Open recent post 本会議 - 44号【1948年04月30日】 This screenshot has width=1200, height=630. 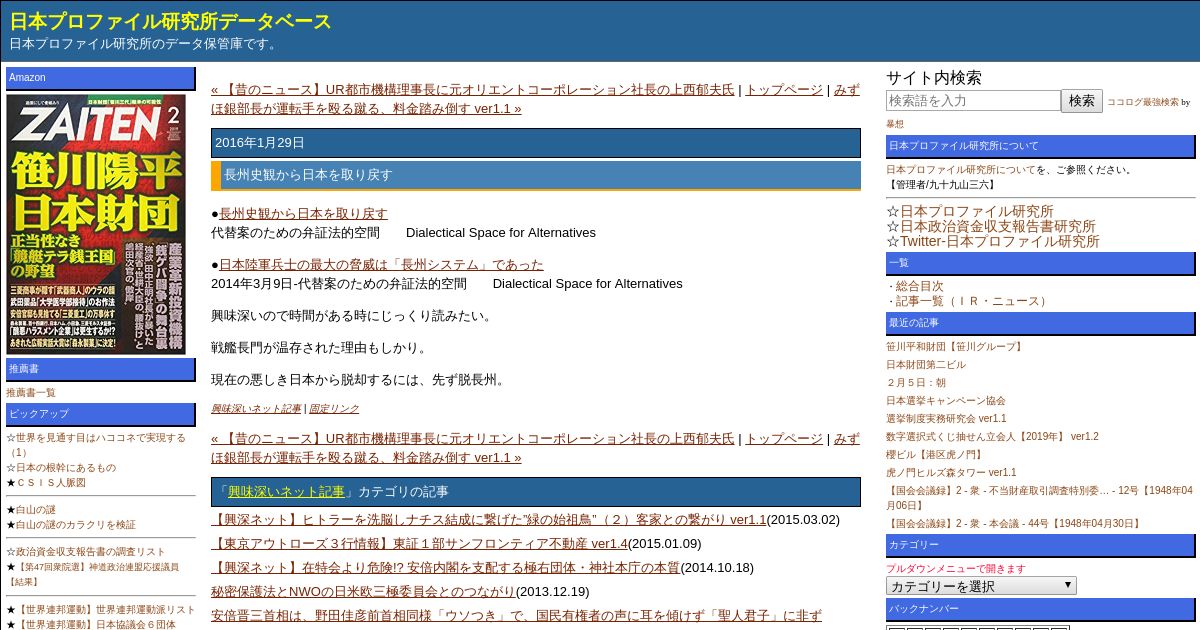pos(1014,523)
